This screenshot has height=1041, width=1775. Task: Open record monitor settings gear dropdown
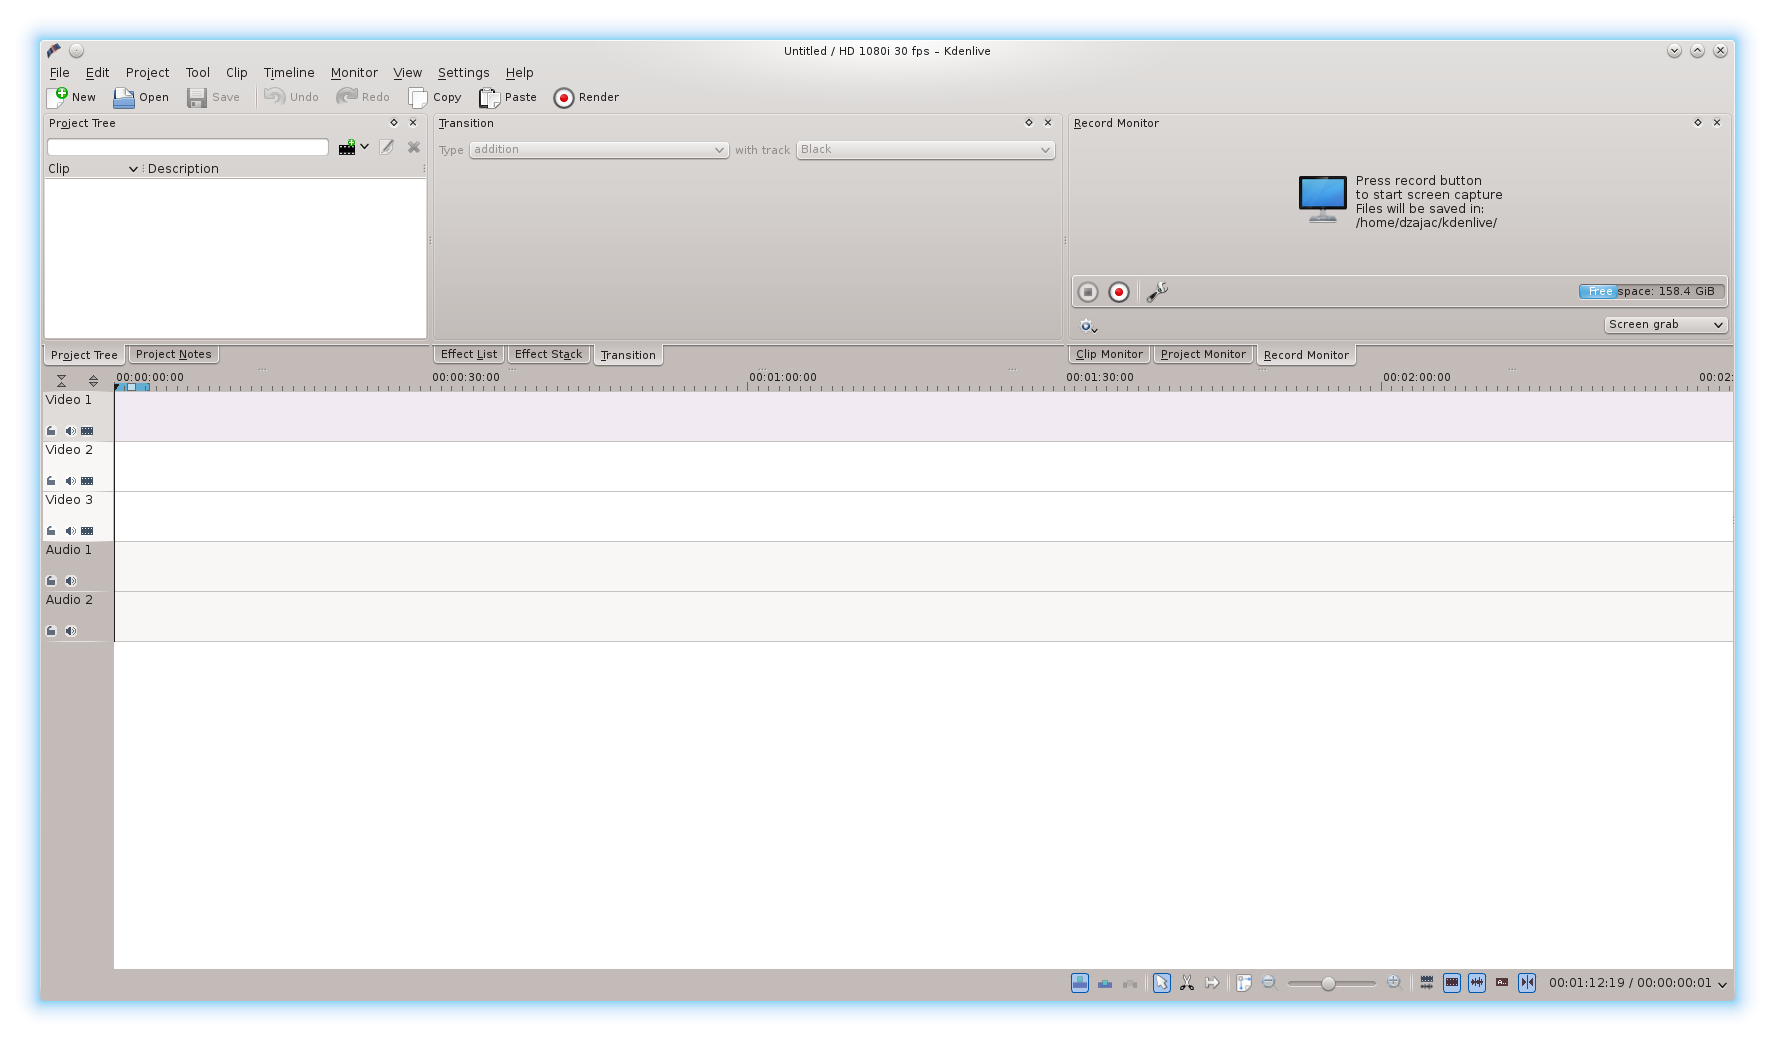coord(1089,326)
